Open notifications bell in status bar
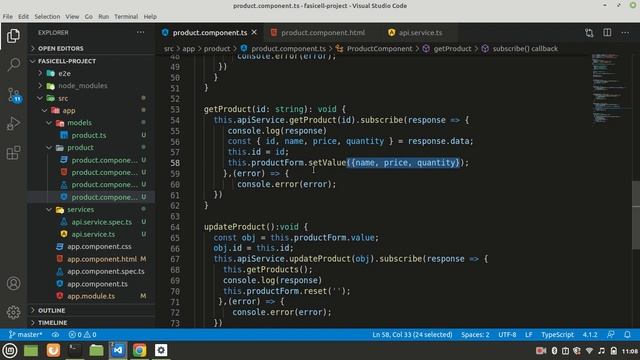640x360 pixels. tap(627, 334)
